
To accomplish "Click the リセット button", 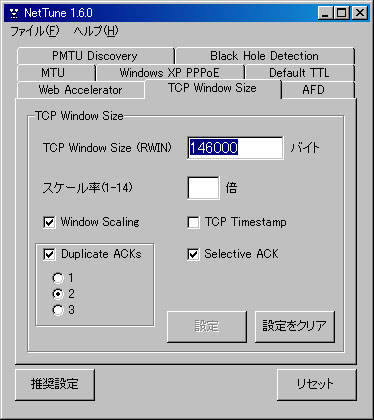I will (x=316, y=385).
